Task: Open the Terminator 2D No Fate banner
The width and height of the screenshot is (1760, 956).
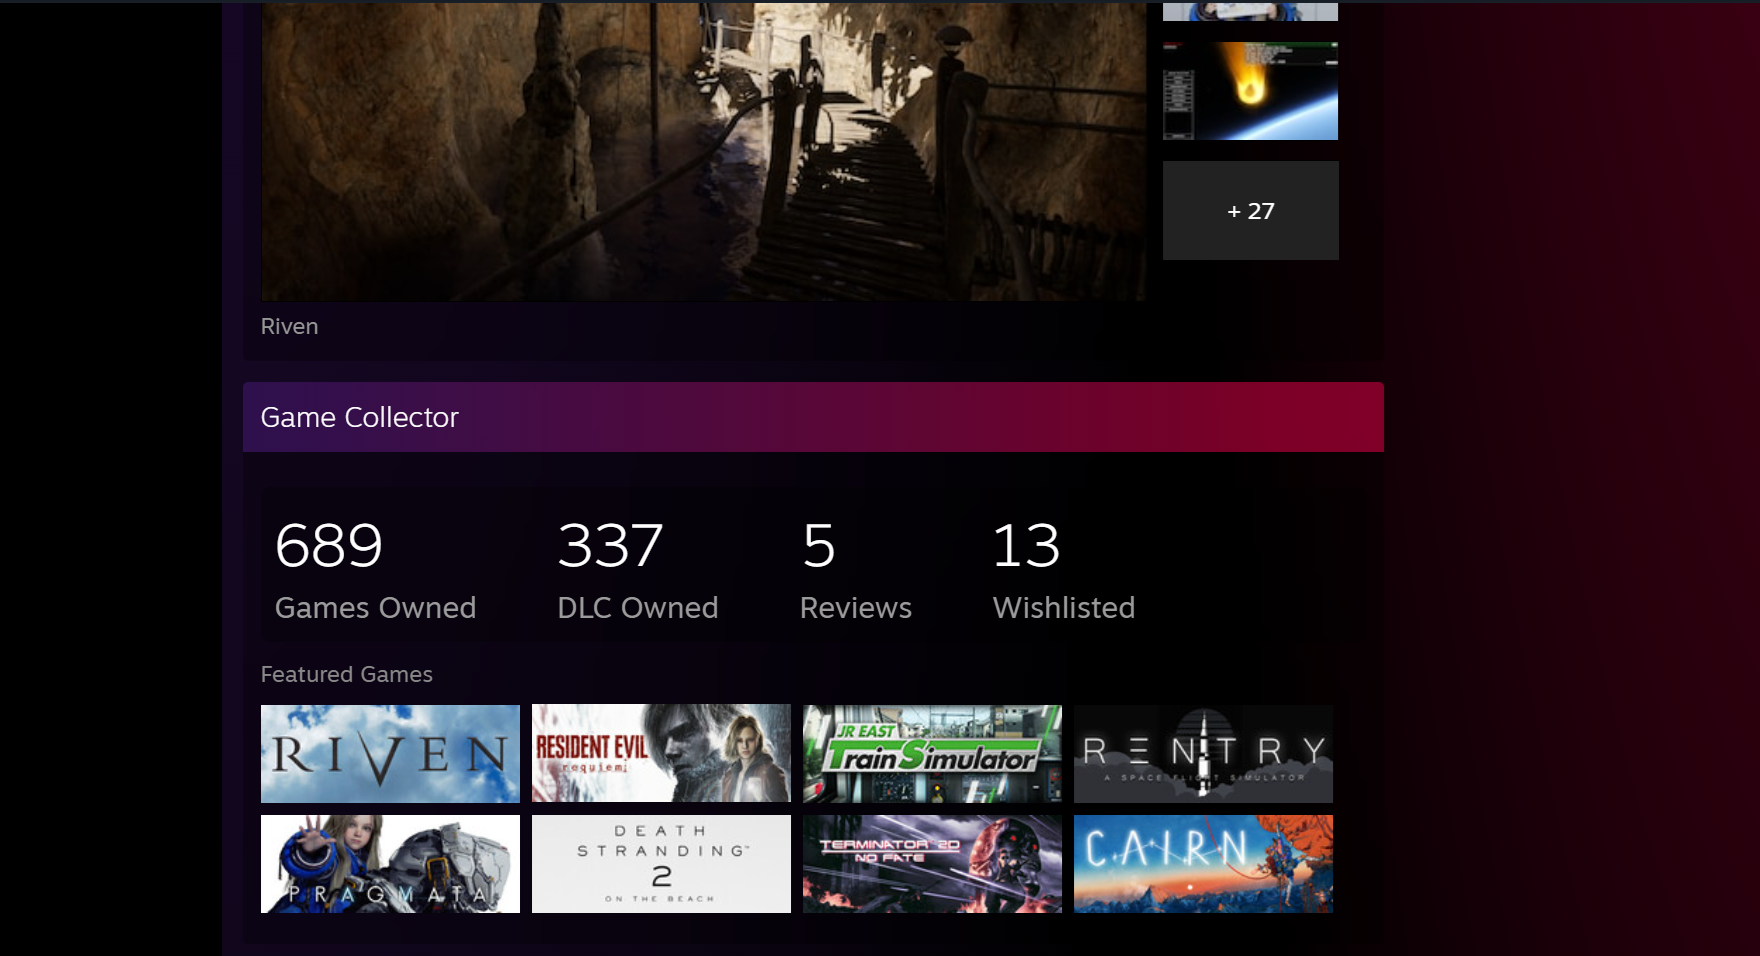Action: tap(932, 863)
